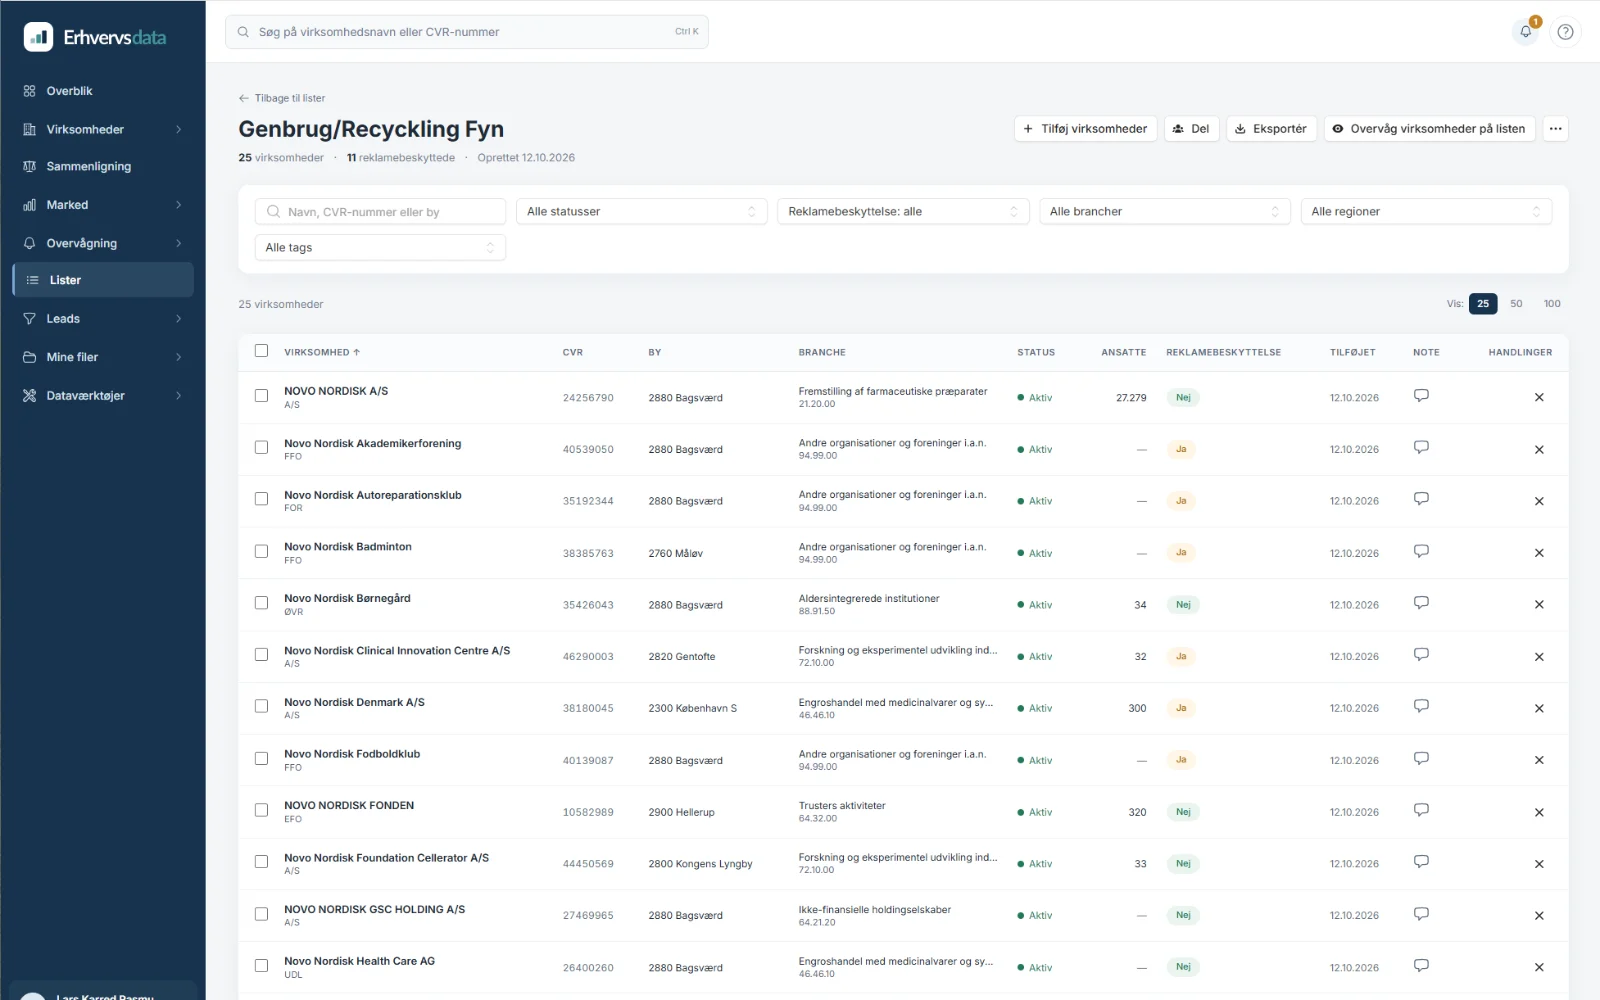Image resolution: width=1600 pixels, height=1000 pixels.
Task: Open the Alle statusser dropdown
Action: pyautogui.click(x=641, y=211)
